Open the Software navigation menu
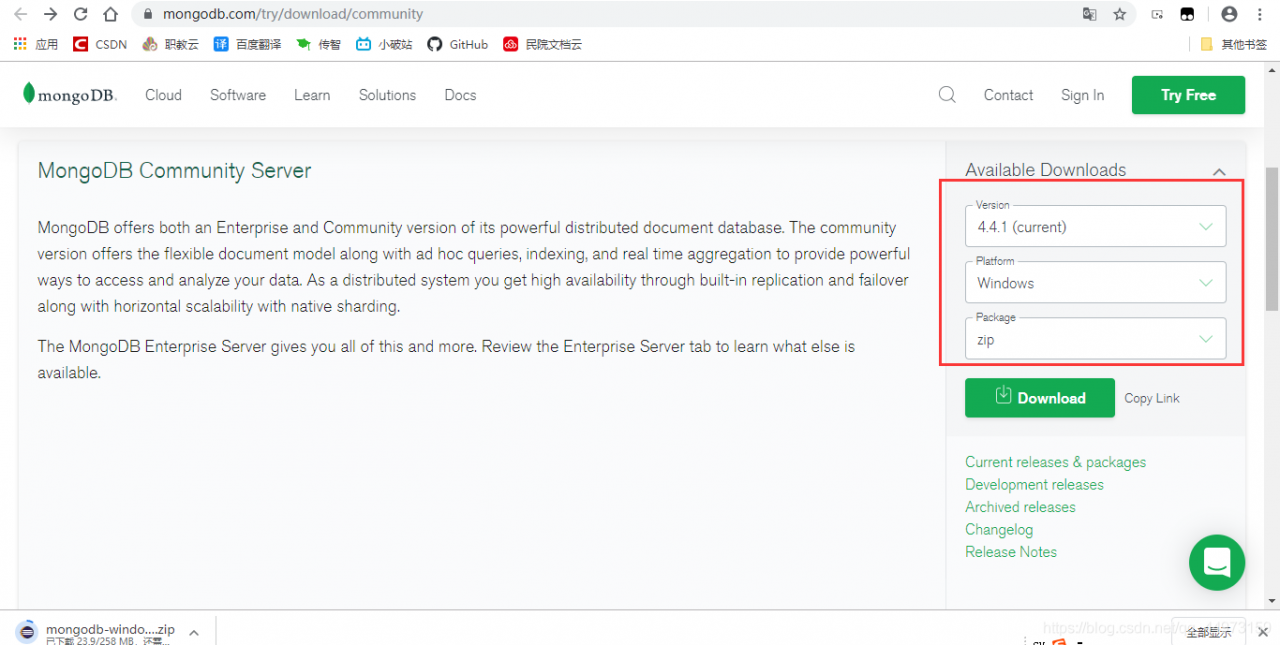Screen dimensions: 1280x645 (238, 95)
